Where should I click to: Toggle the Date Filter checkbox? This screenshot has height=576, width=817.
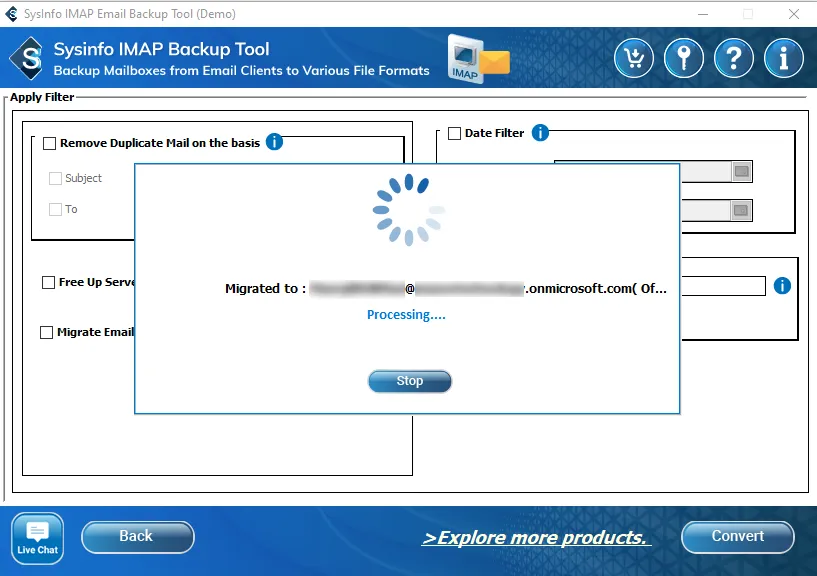(x=454, y=133)
